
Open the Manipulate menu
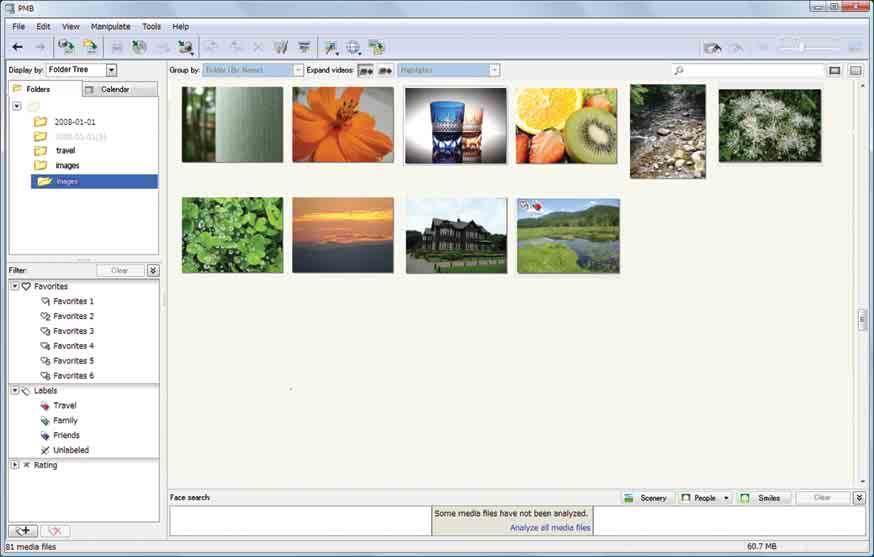pos(111,26)
